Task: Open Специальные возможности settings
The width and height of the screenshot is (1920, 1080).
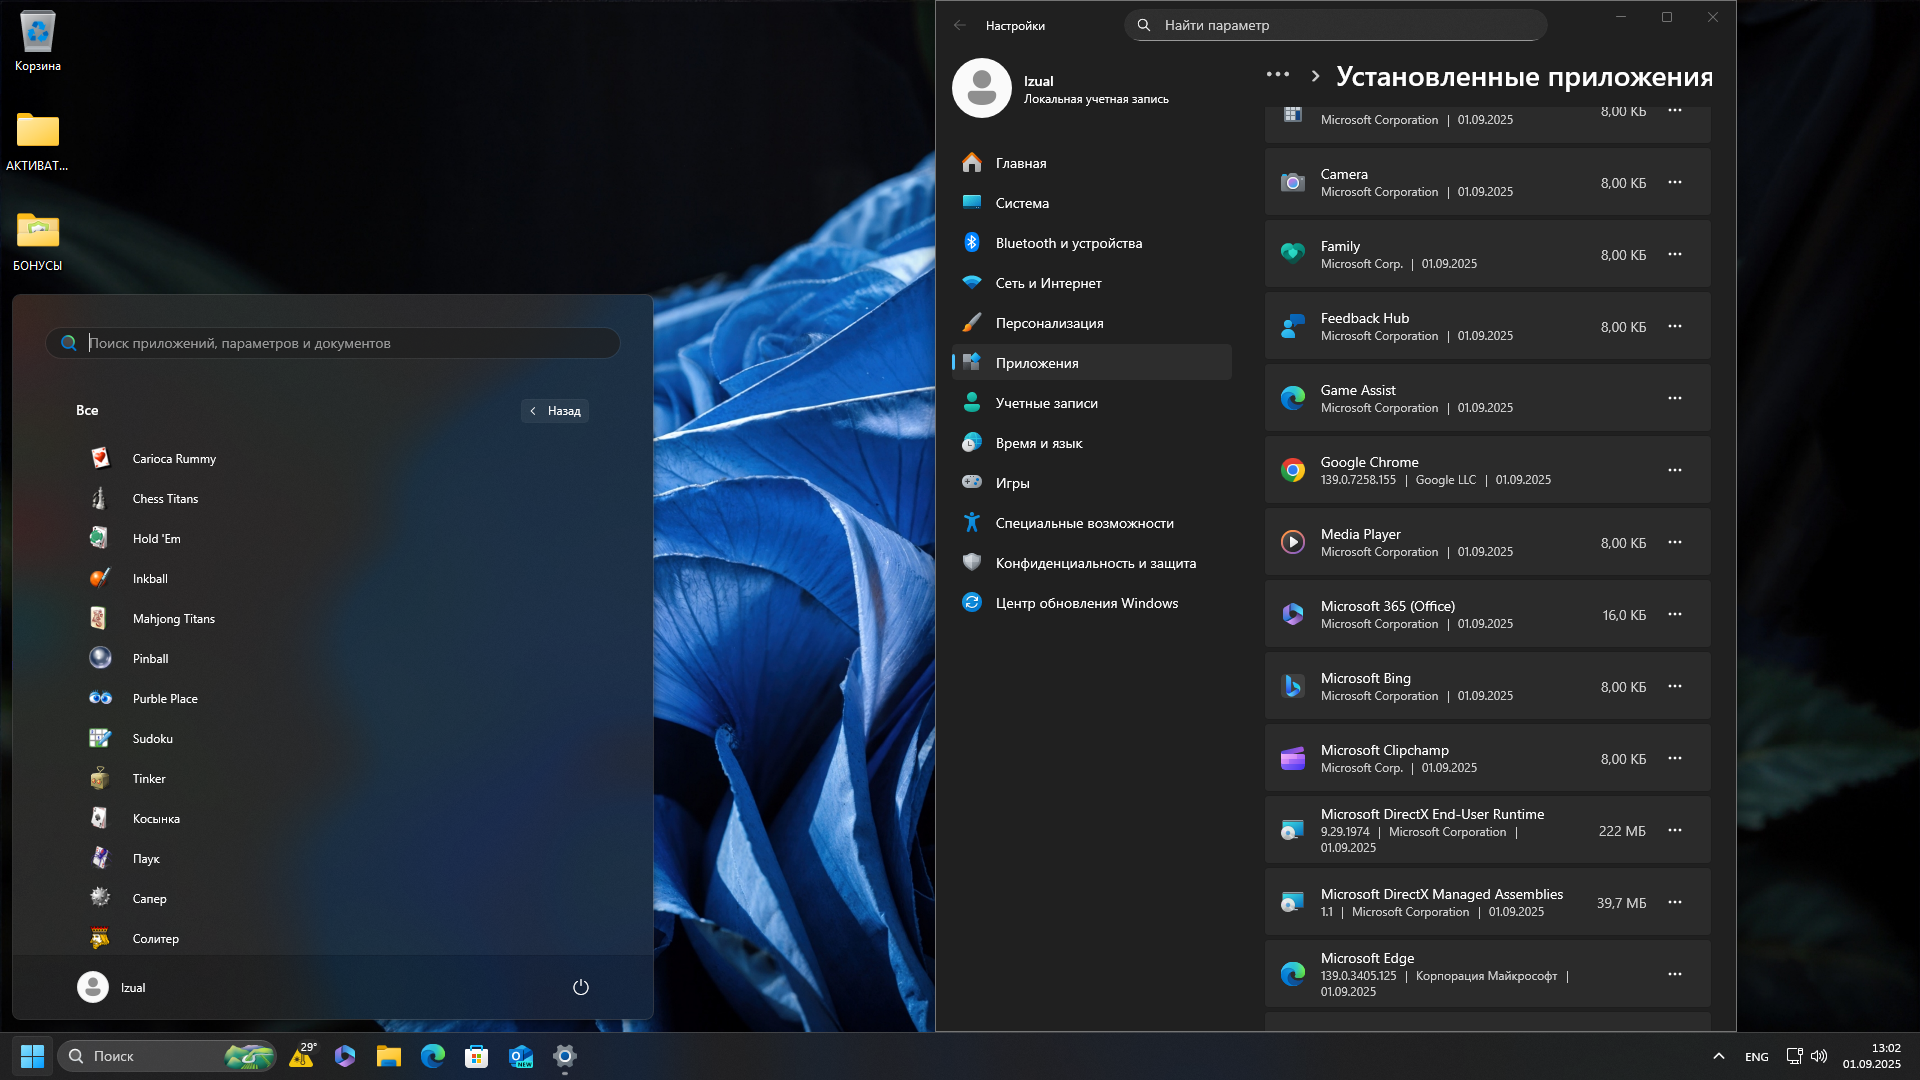Action: pyautogui.click(x=1092, y=523)
